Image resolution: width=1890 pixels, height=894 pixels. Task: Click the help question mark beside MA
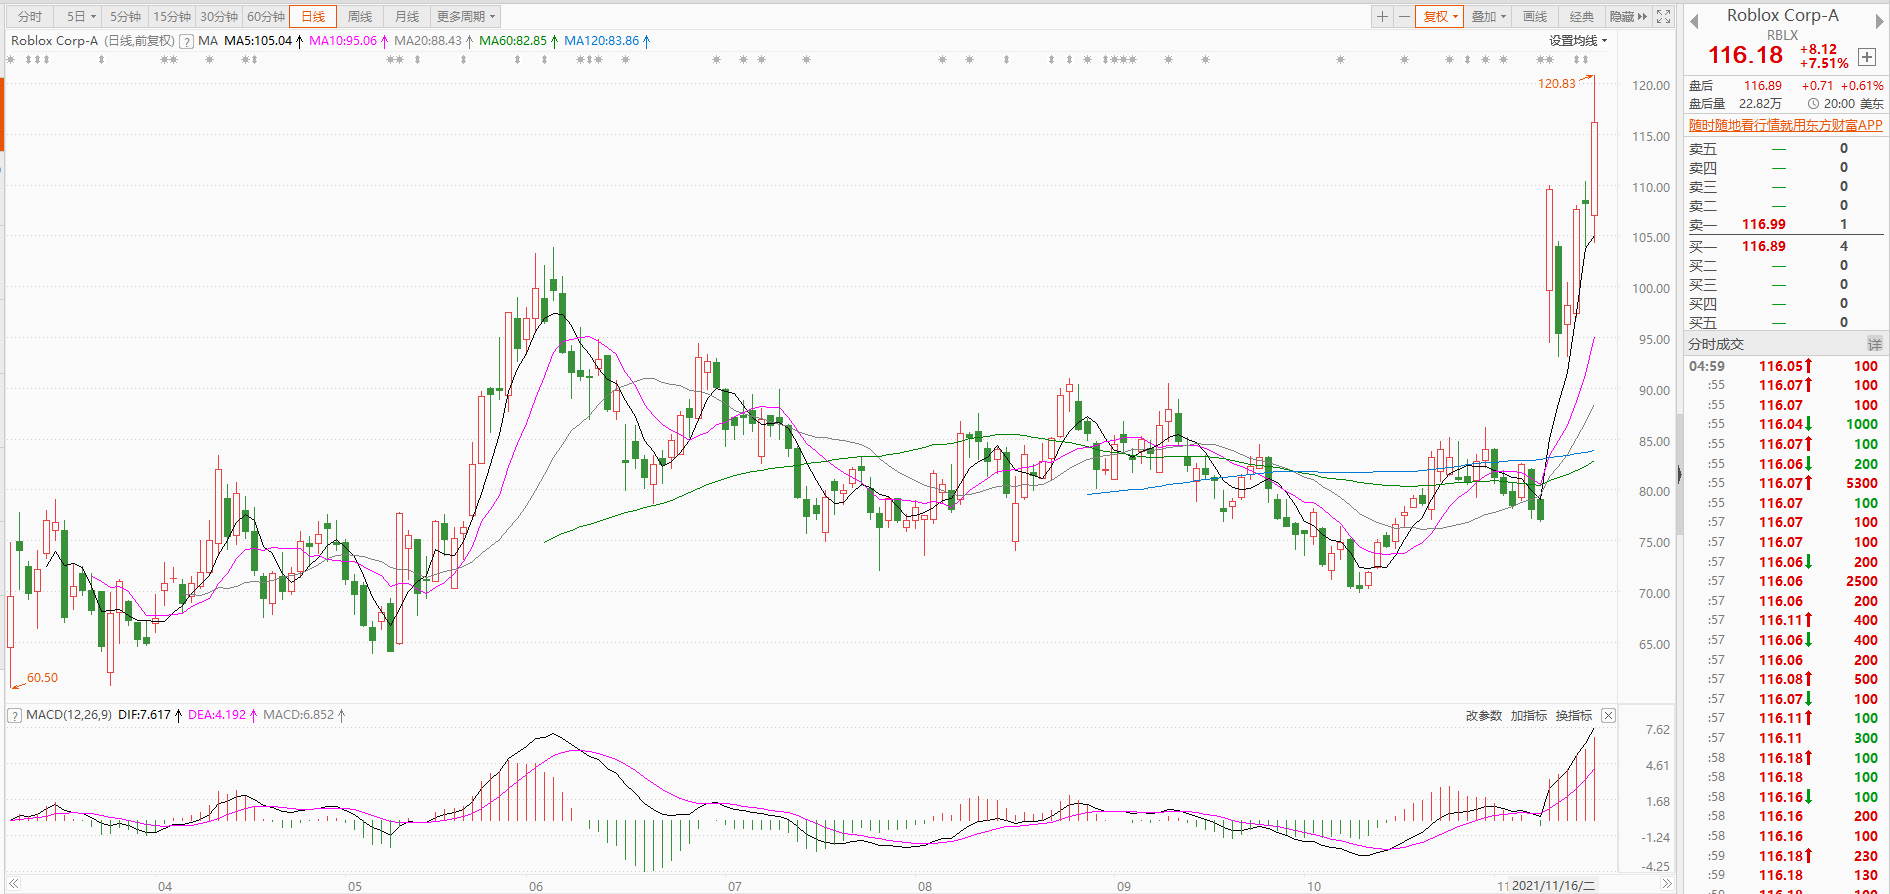click(x=186, y=41)
